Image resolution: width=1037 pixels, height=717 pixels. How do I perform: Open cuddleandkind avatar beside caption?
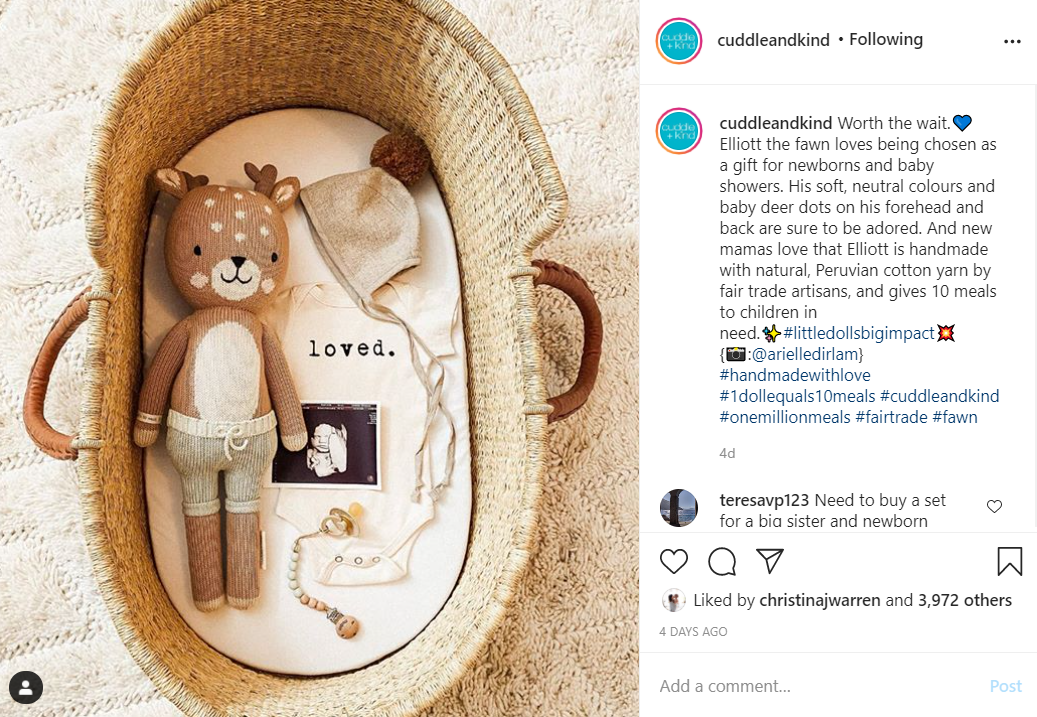pos(679,131)
